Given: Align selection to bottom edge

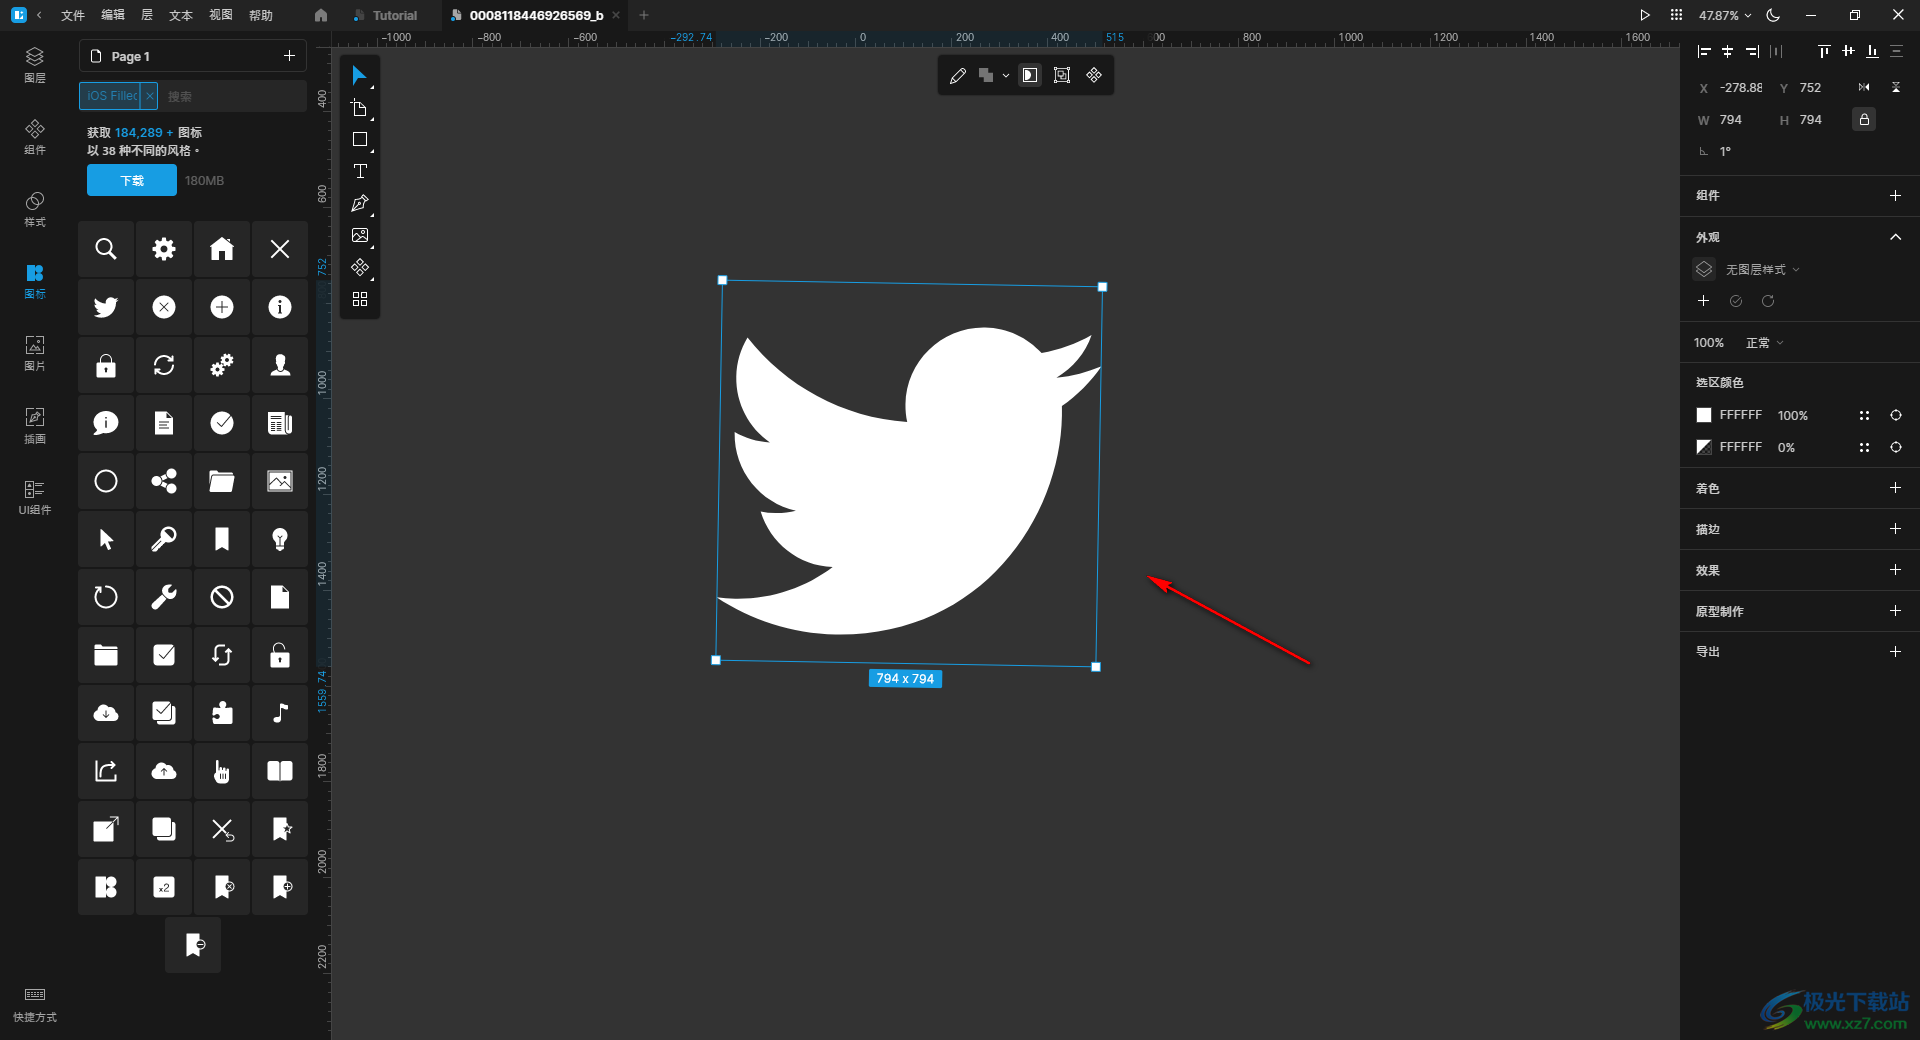Looking at the screenshot, I should (x=1872, y=51).
